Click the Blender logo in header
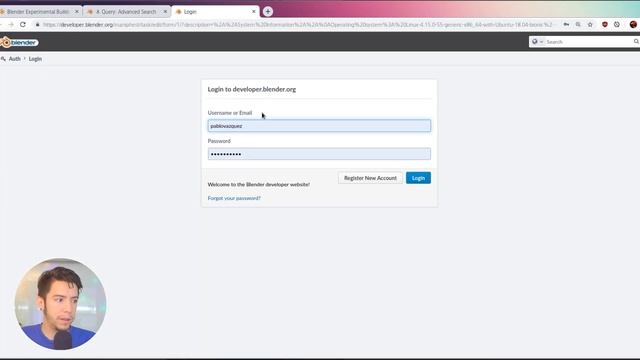640x360 pixels. (x=19, y=42)
